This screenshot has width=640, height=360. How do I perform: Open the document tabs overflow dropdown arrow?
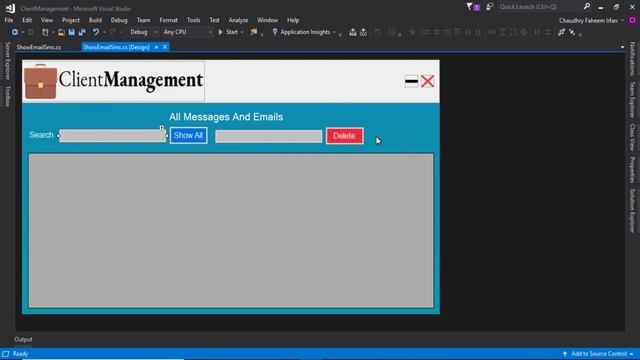[x=622, y=47]
